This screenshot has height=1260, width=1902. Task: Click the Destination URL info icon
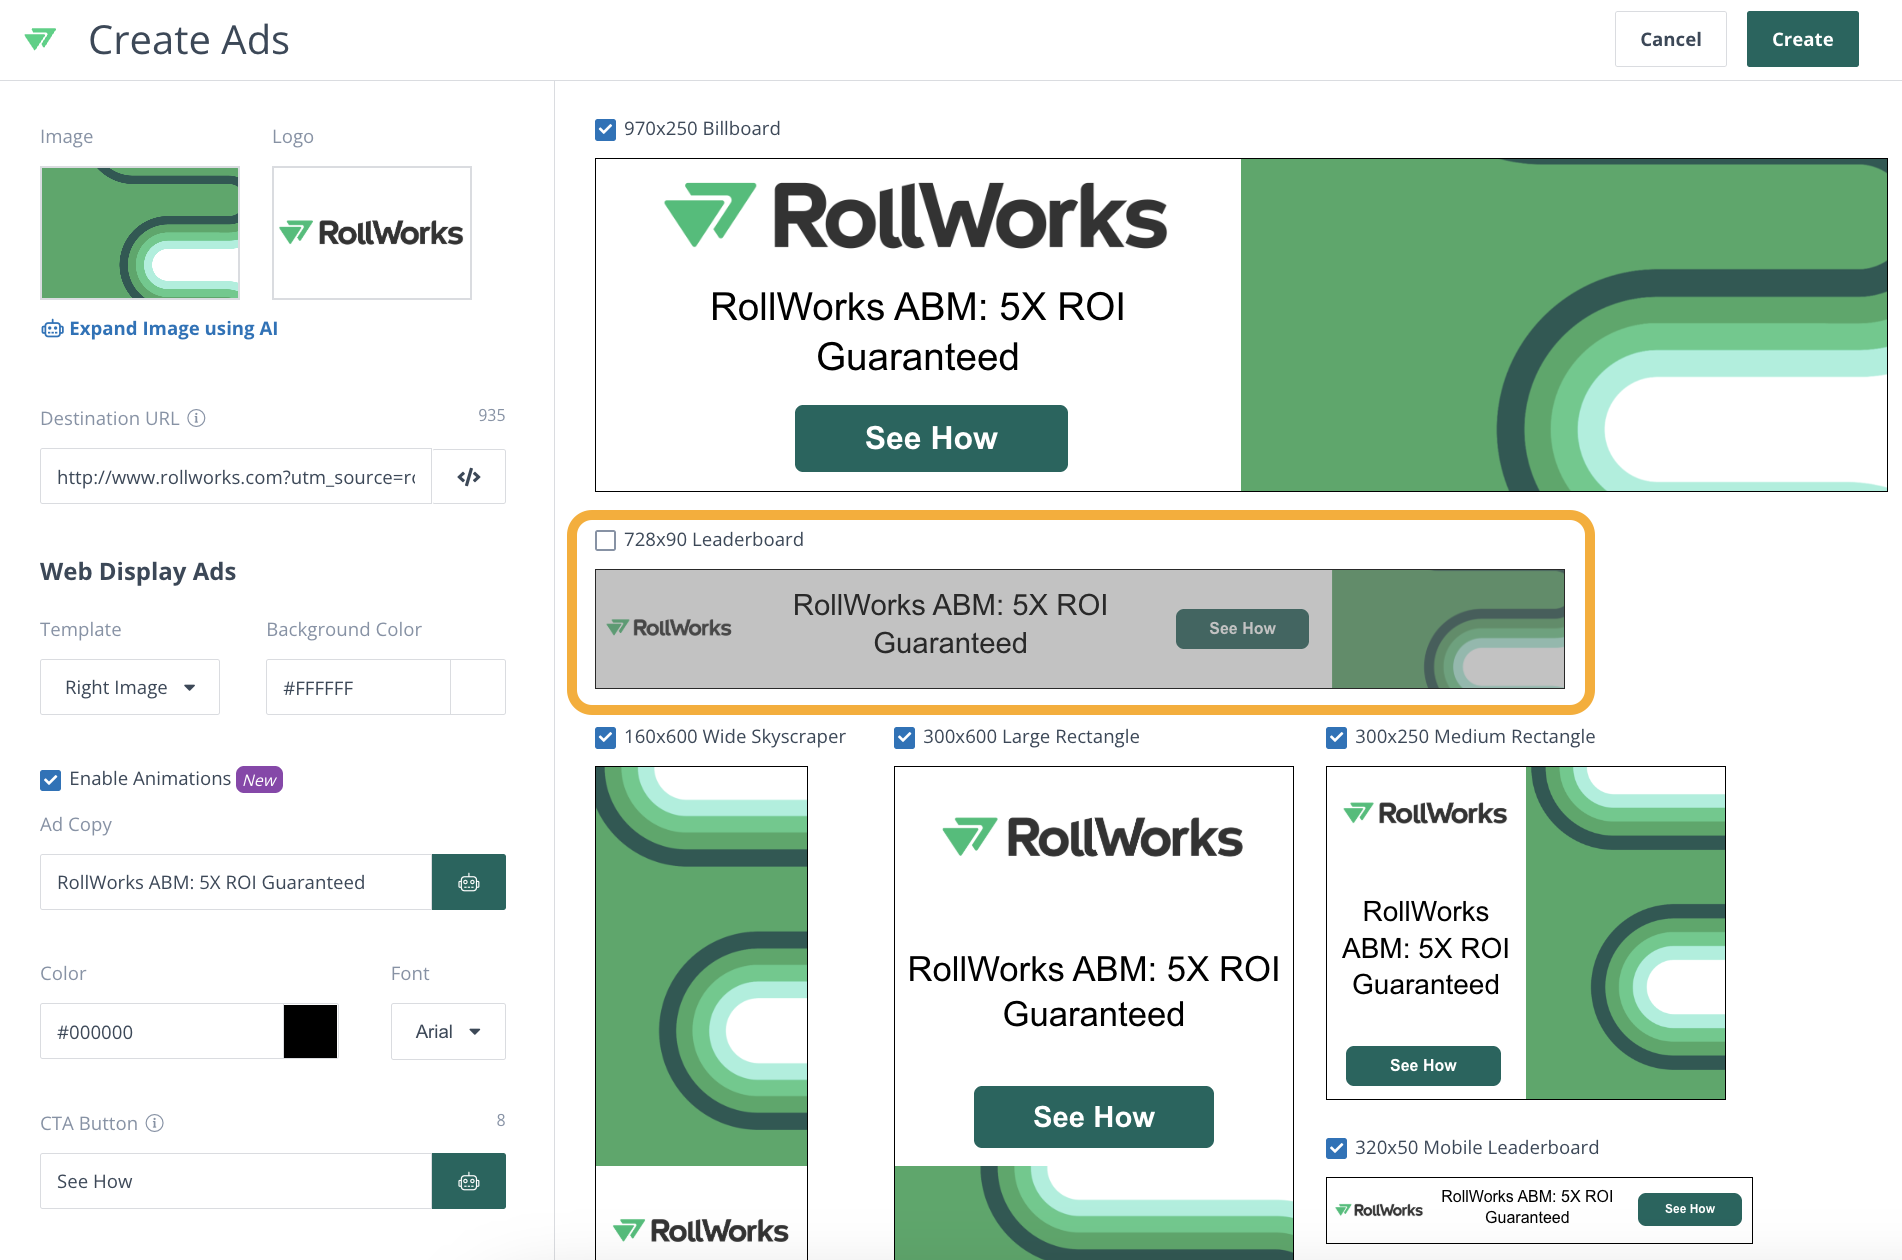[x=197, y=418]
